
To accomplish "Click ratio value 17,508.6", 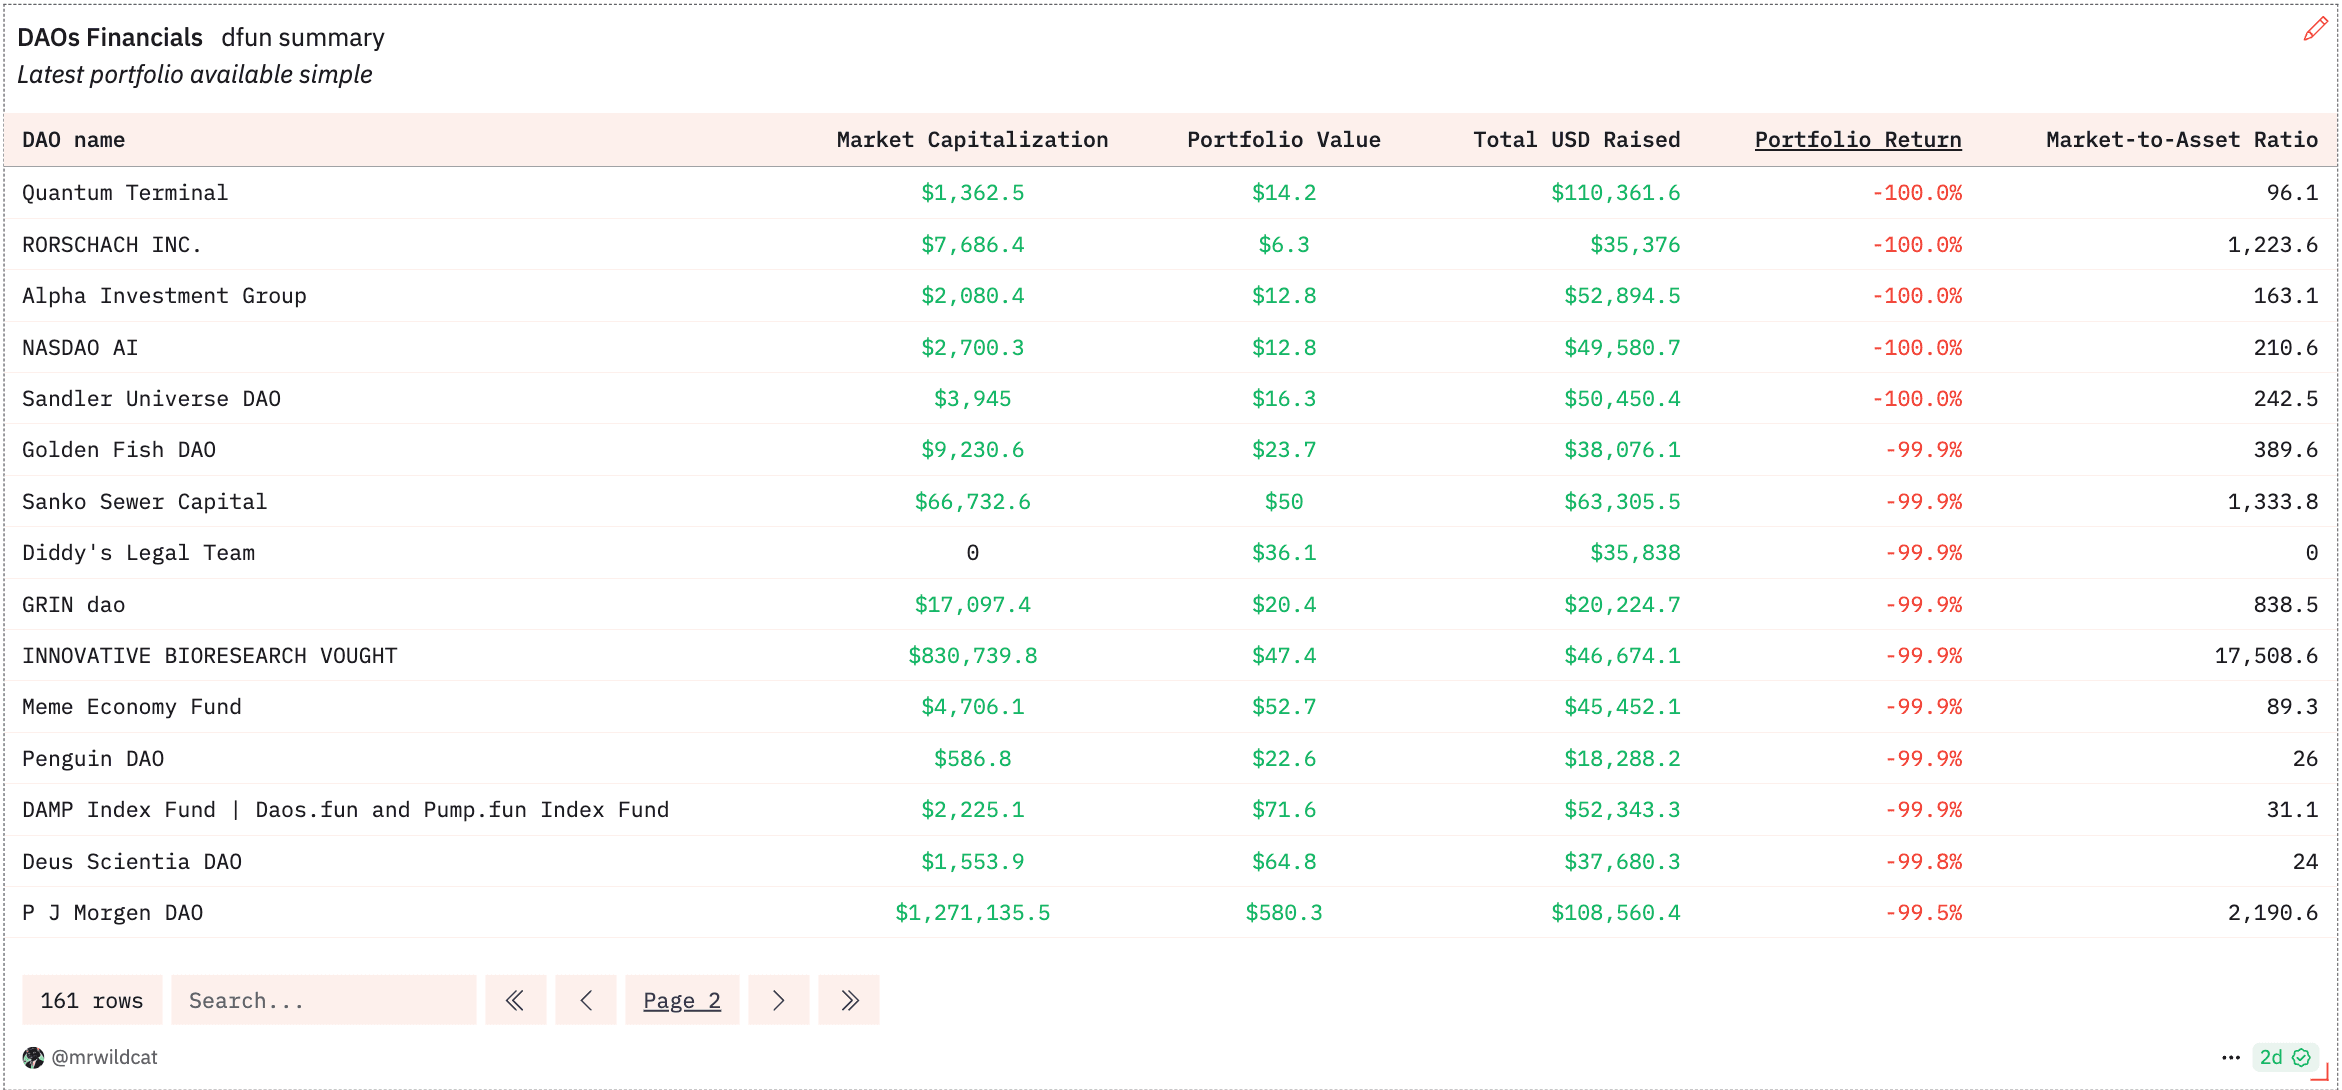I will (2266, 656).
